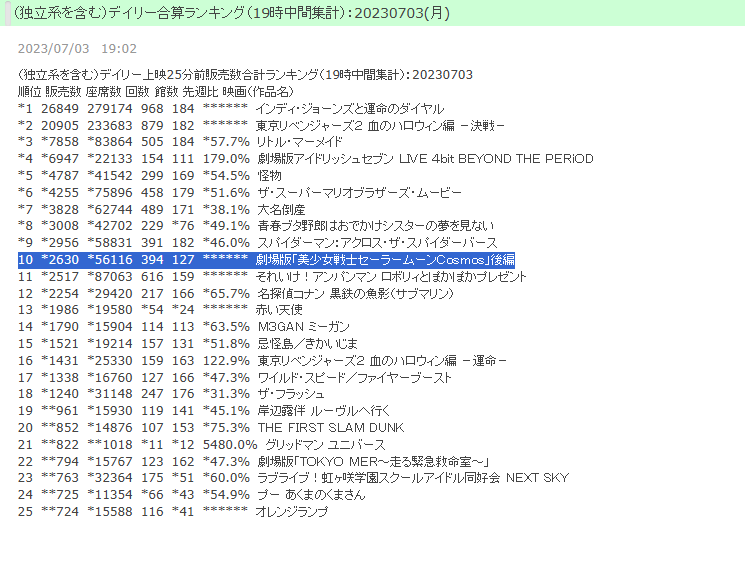Click sales figure 20905 in rank 2
The width and height of the screenshot is (745, 581).
[x=60, y=125]
